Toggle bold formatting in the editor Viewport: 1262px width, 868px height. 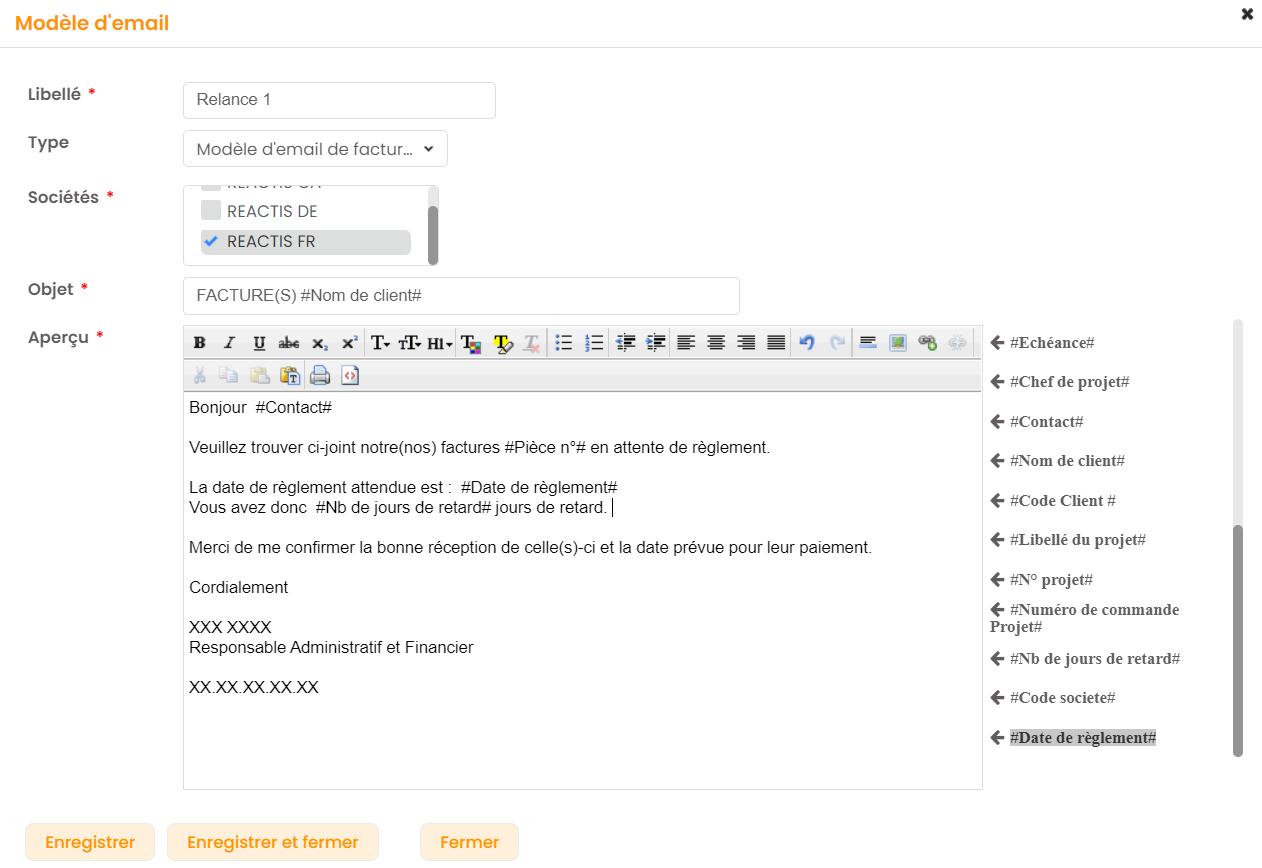pos(200,343)
